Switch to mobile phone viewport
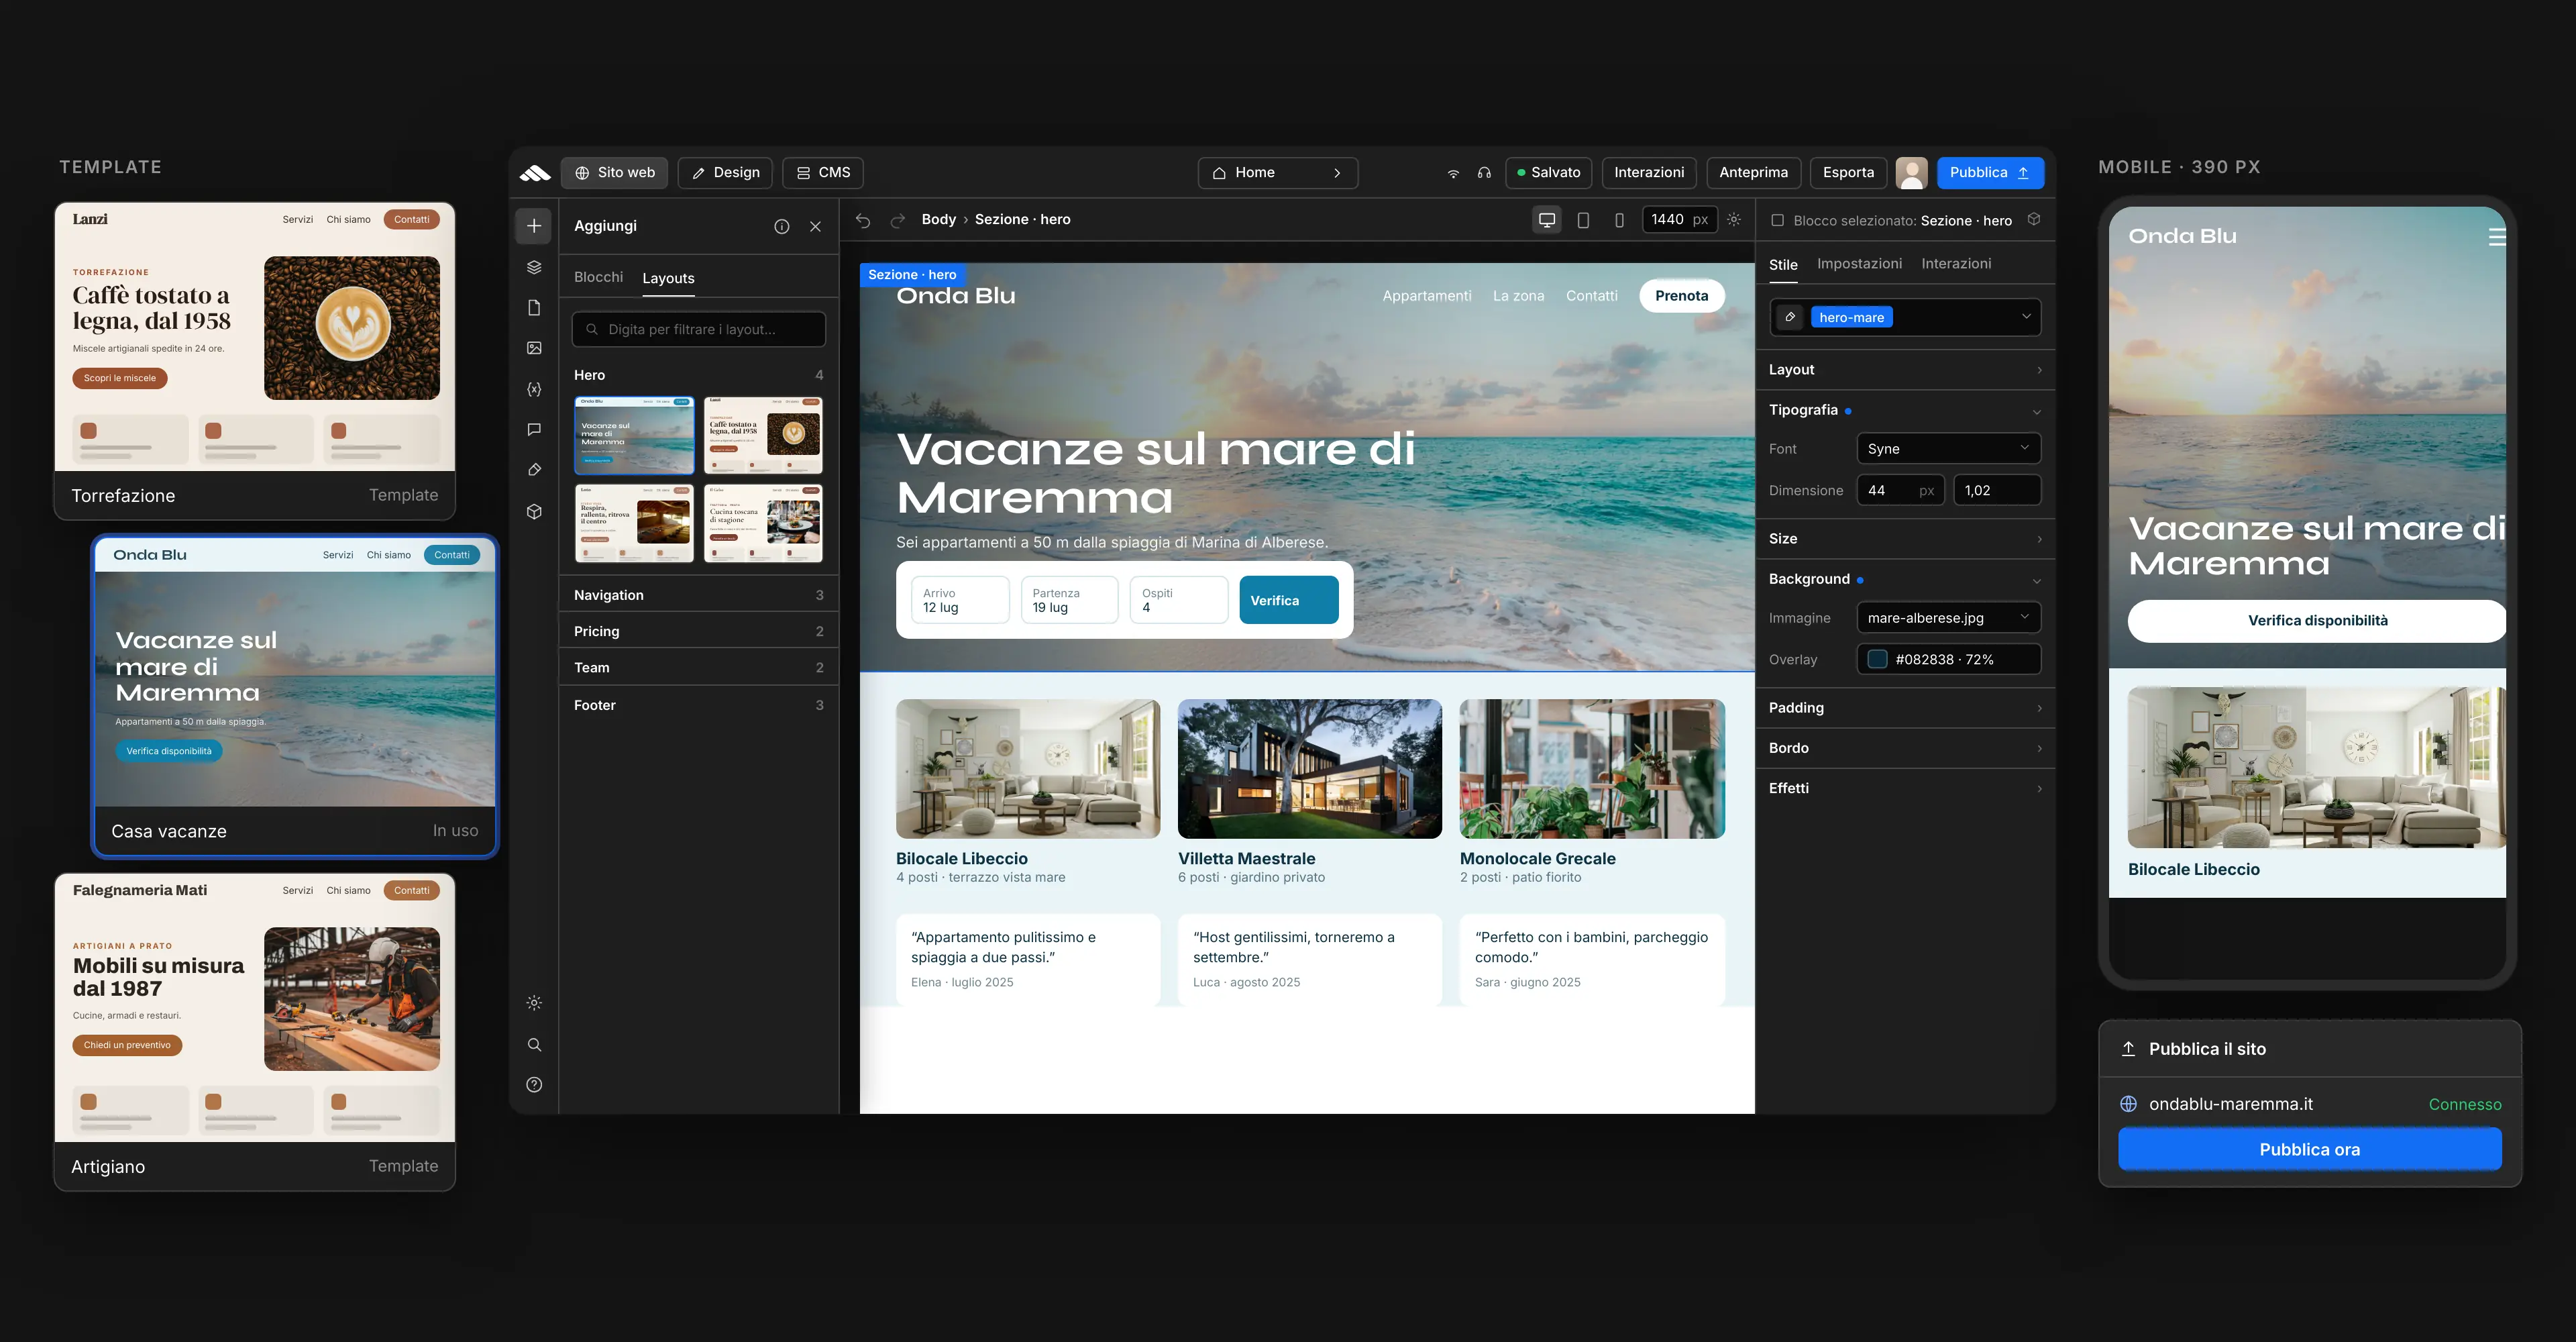The image size is (2576, 1342). 1619,220
